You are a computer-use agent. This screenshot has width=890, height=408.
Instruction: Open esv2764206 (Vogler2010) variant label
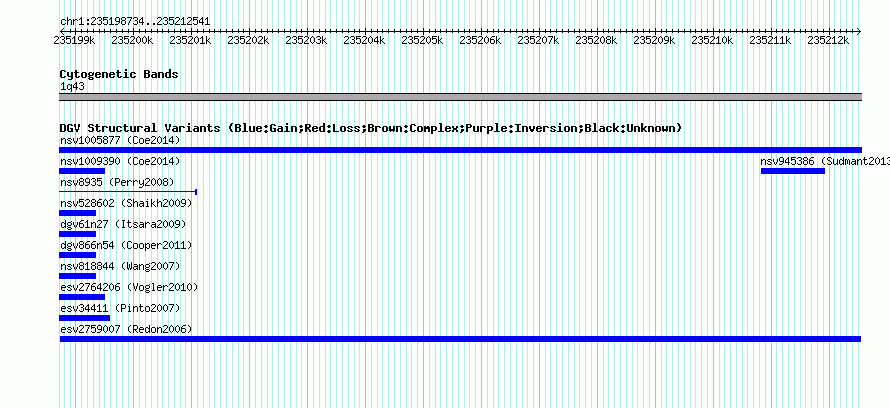pos(129,288)
